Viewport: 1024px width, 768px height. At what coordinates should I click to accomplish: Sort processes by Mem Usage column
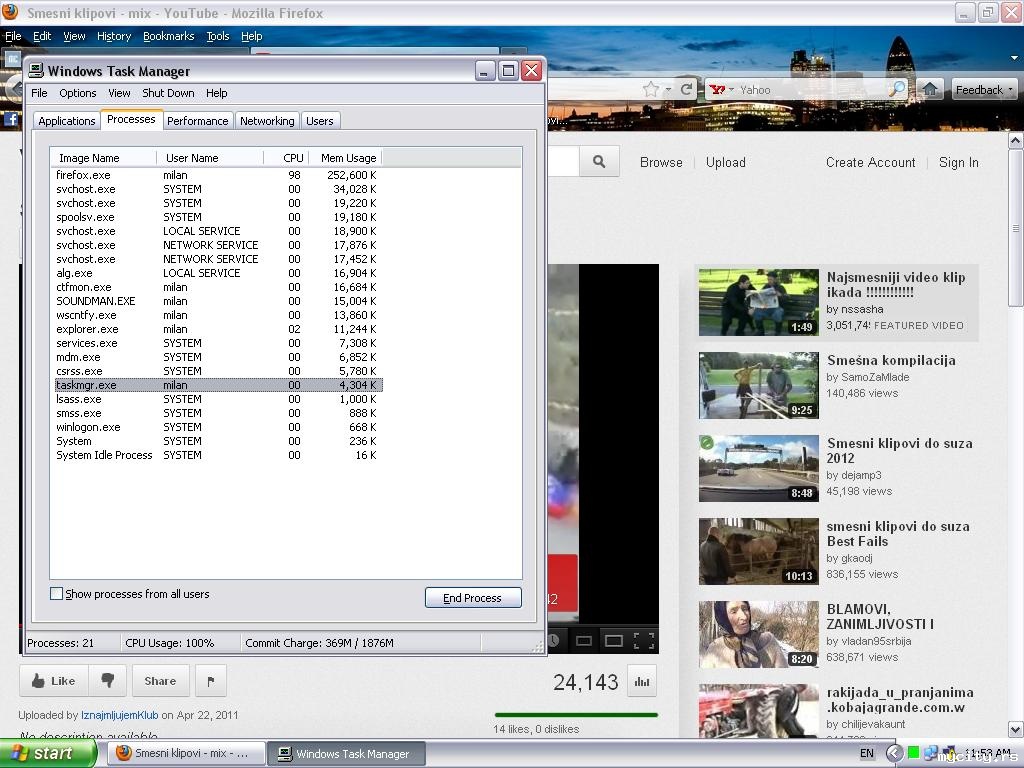(x=347, y=158)
